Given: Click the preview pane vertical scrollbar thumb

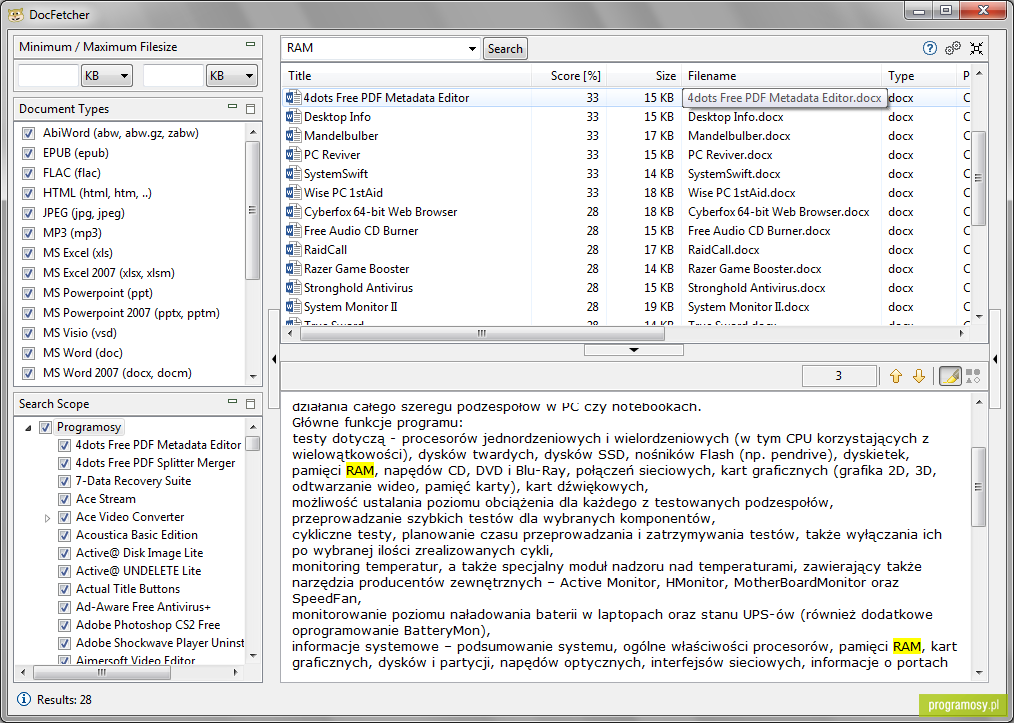Looking at the screenshot, I should (x=978, y=486).
